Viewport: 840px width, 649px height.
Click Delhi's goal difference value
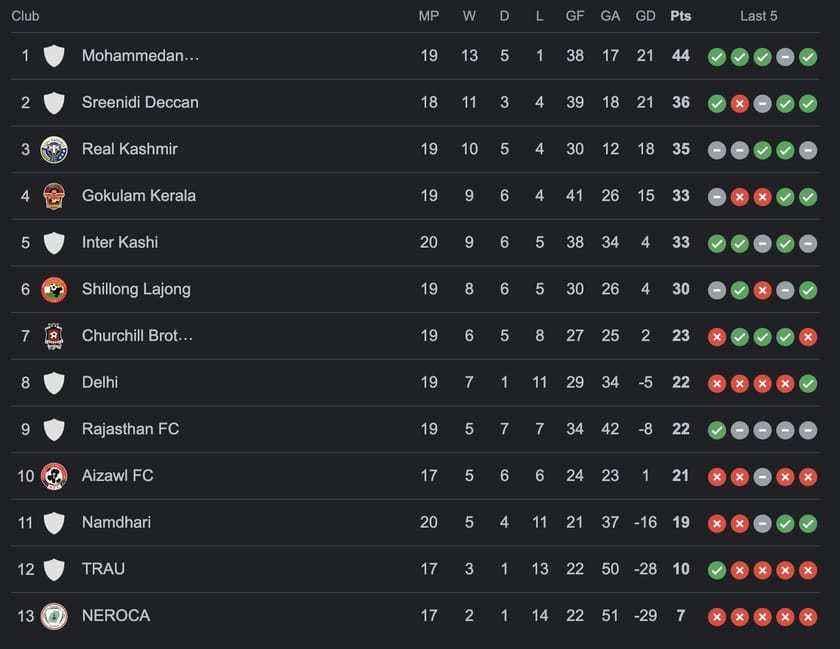646,382
